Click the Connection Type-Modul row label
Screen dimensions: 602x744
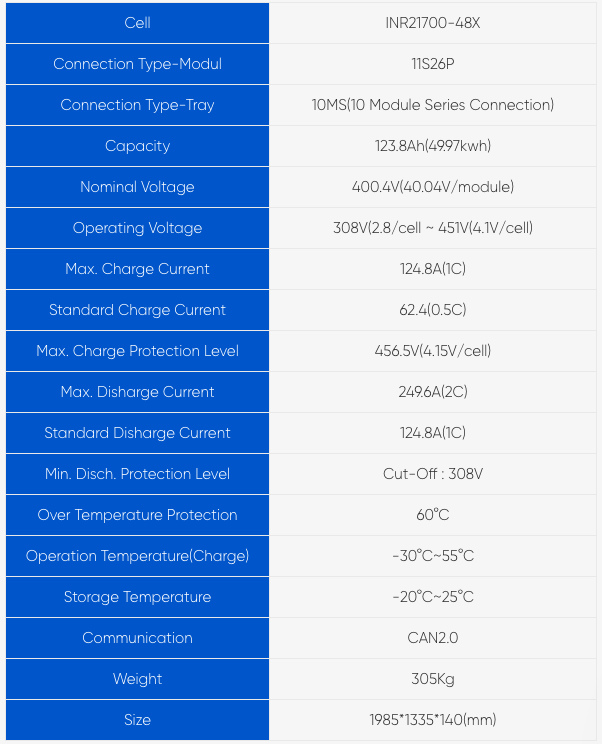coord(137,64)
